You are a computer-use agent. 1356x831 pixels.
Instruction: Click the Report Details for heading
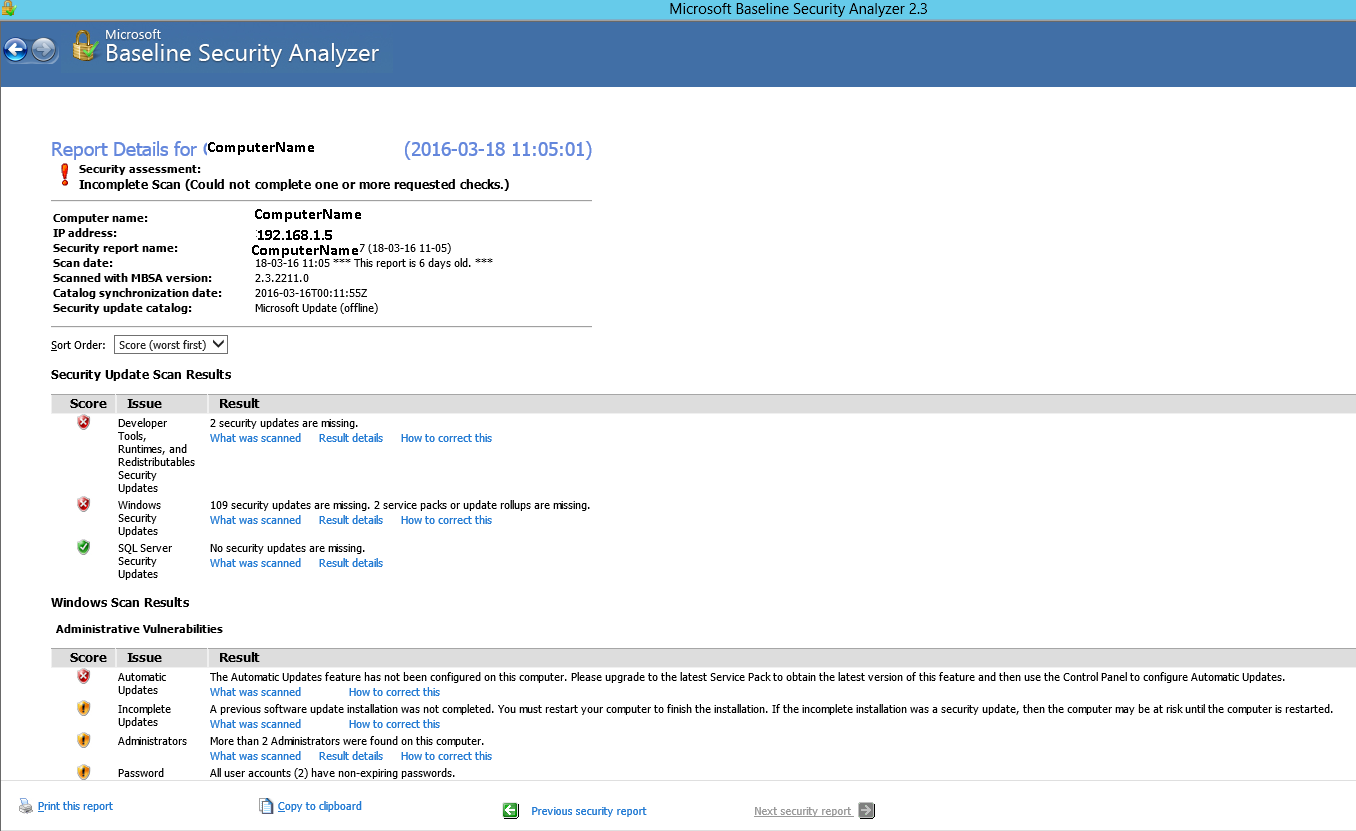124,149
